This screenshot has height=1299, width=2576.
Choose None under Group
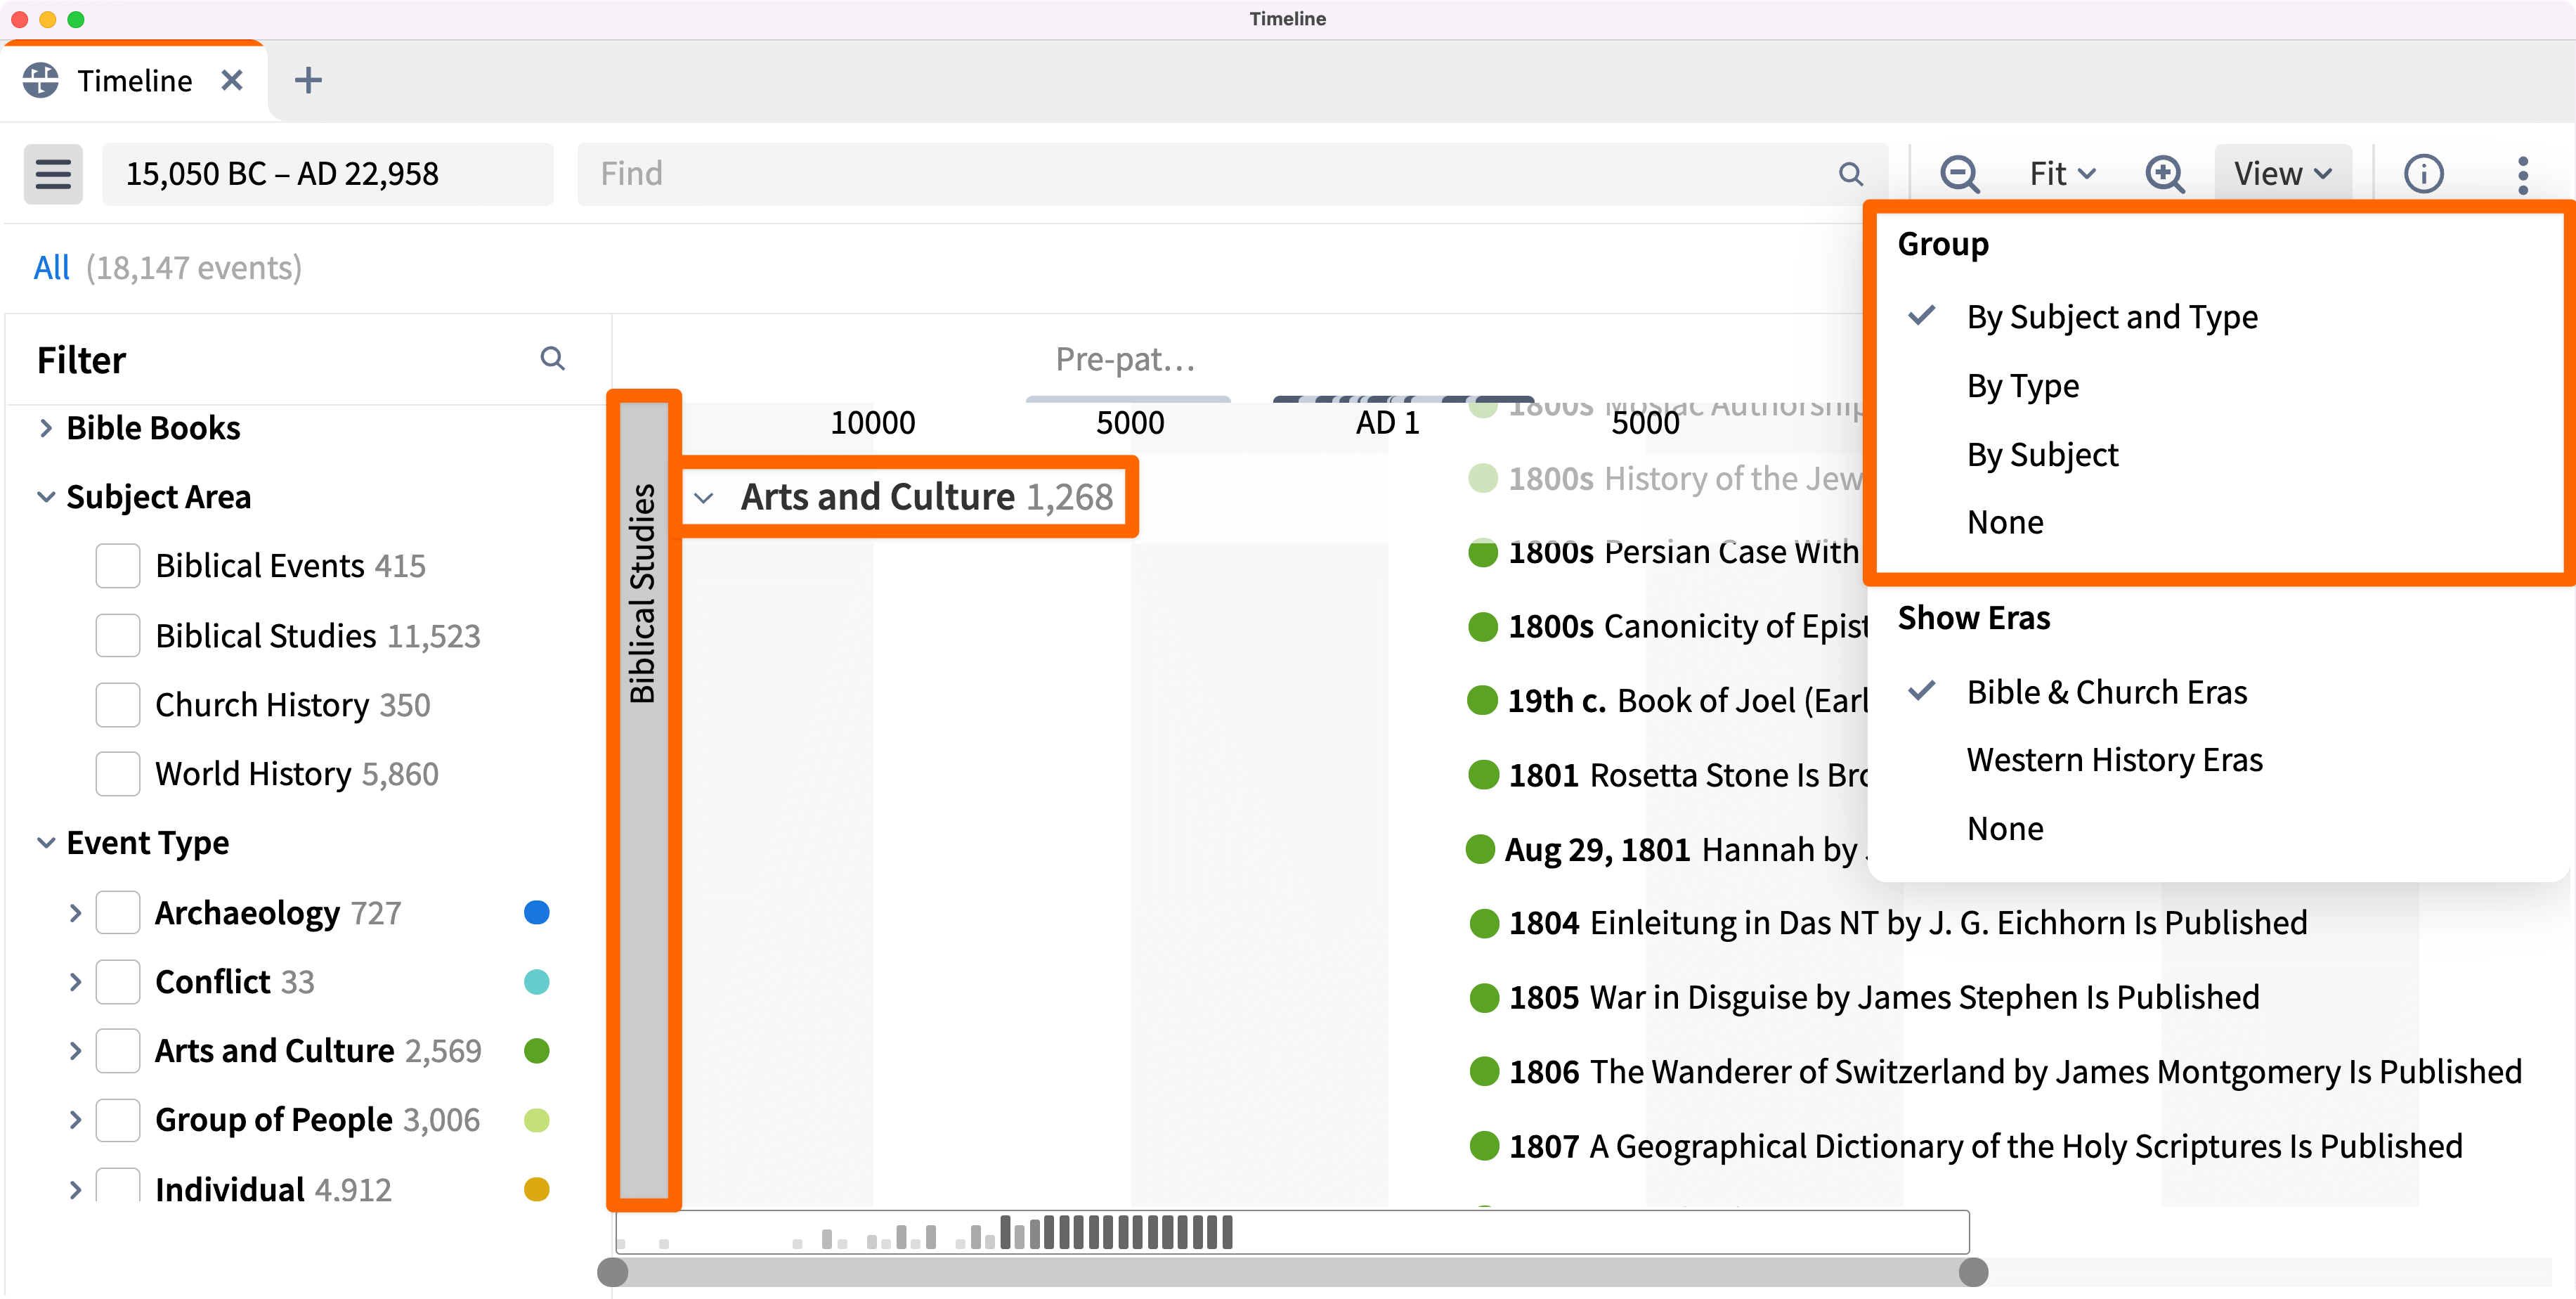2005,522
